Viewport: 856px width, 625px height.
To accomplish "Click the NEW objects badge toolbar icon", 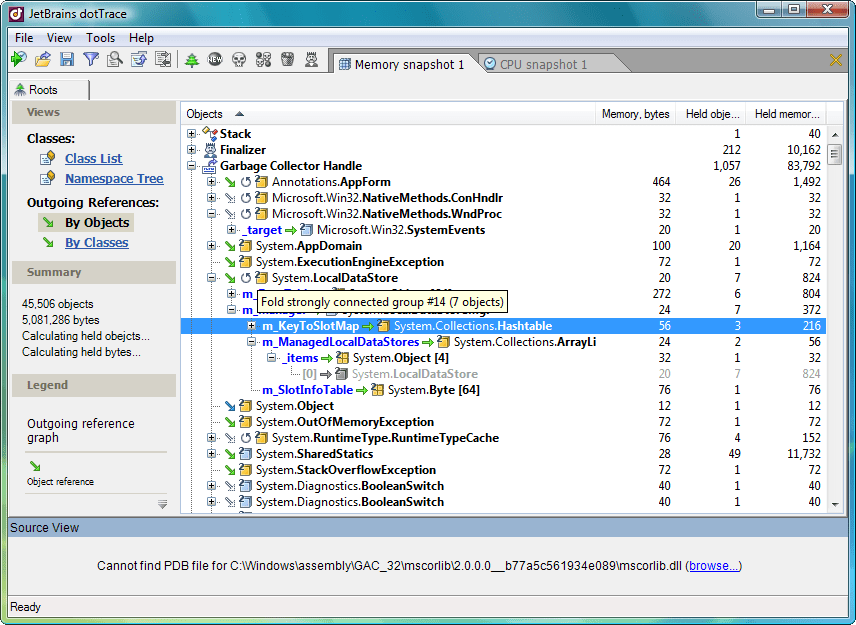I will tap(215, 61).
